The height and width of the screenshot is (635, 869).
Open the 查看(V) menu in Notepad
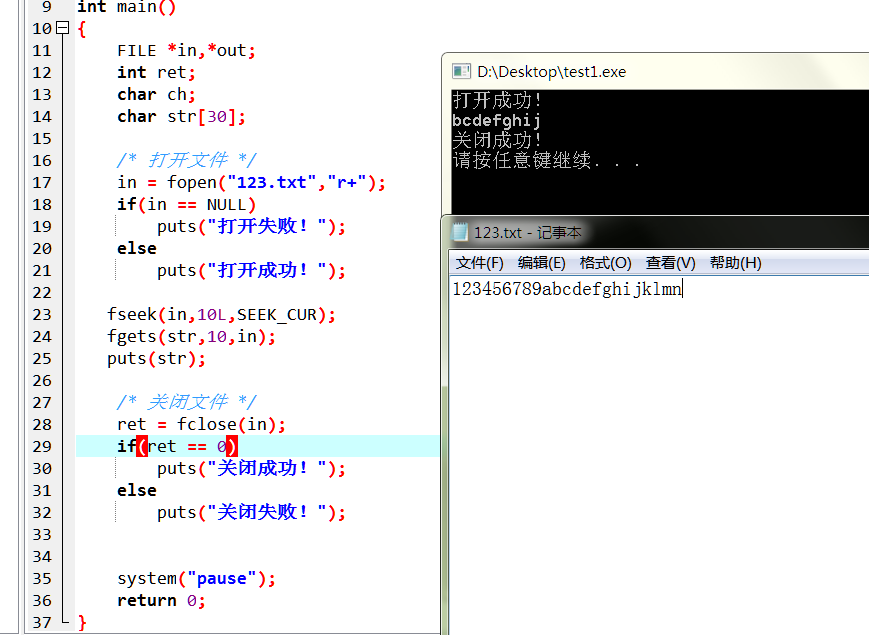pyautogui.click(x=668, y=262)
